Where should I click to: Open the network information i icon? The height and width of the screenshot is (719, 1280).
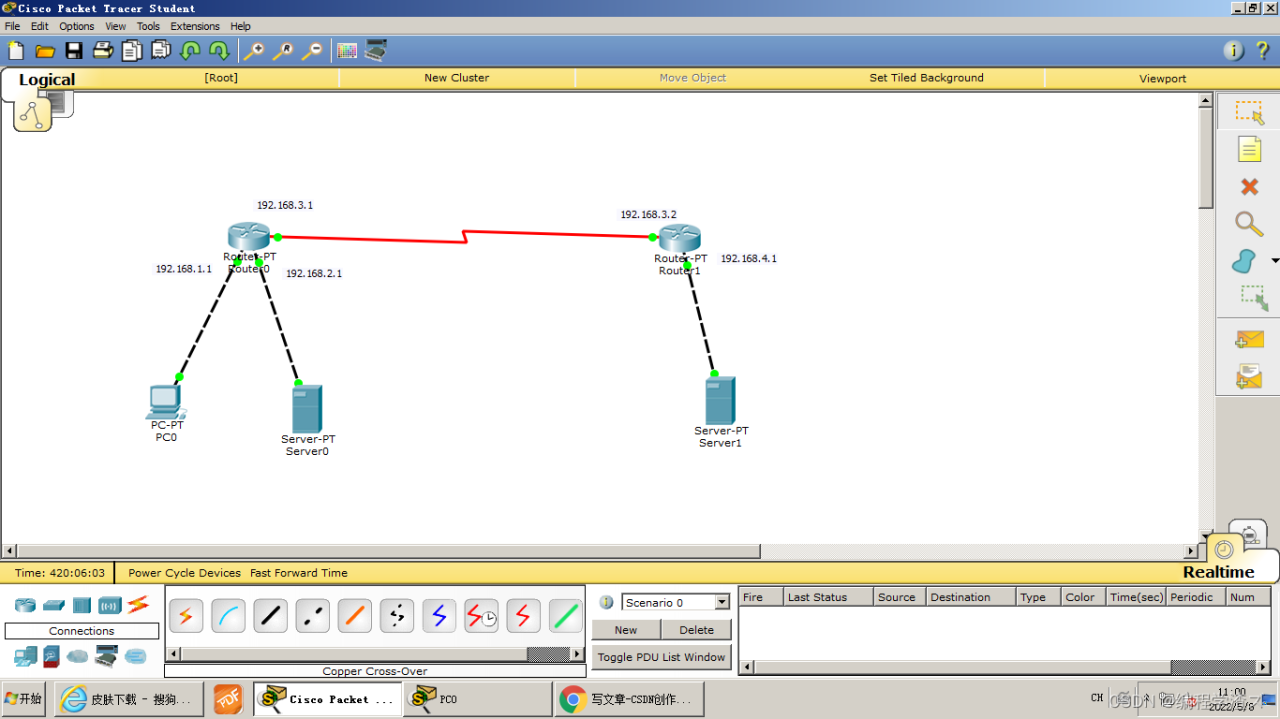pyautogui.click(x=1234, y=50)
